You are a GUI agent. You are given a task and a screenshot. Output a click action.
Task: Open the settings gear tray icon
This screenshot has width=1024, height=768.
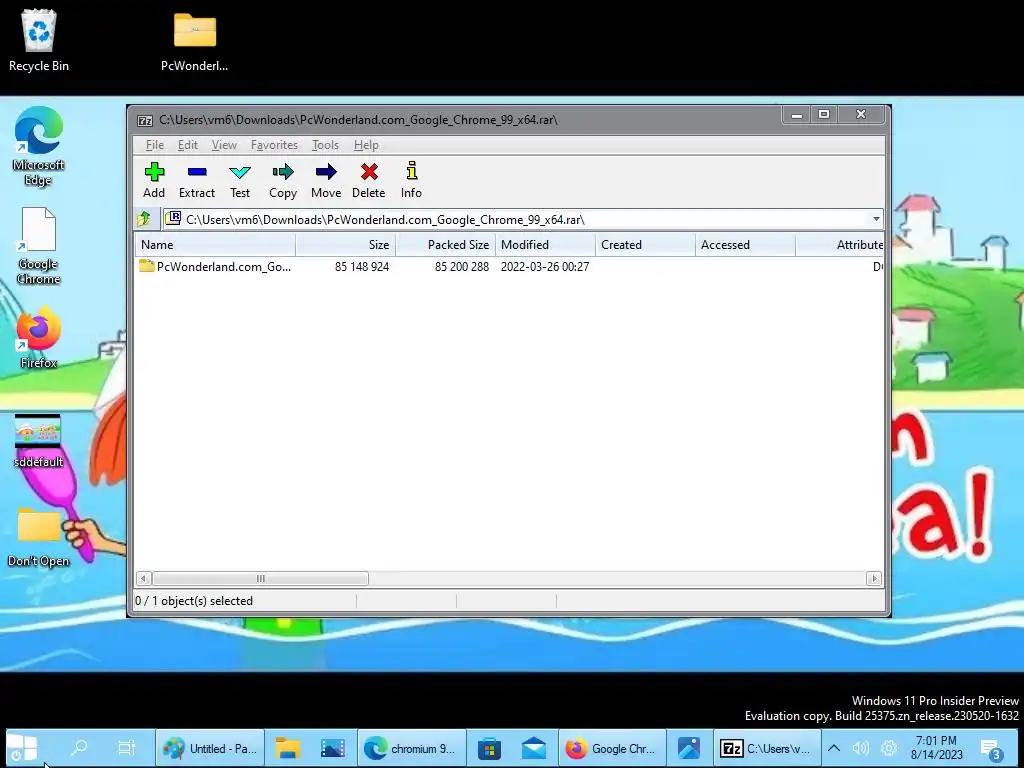pyautogui.click(x=889, y=748)
